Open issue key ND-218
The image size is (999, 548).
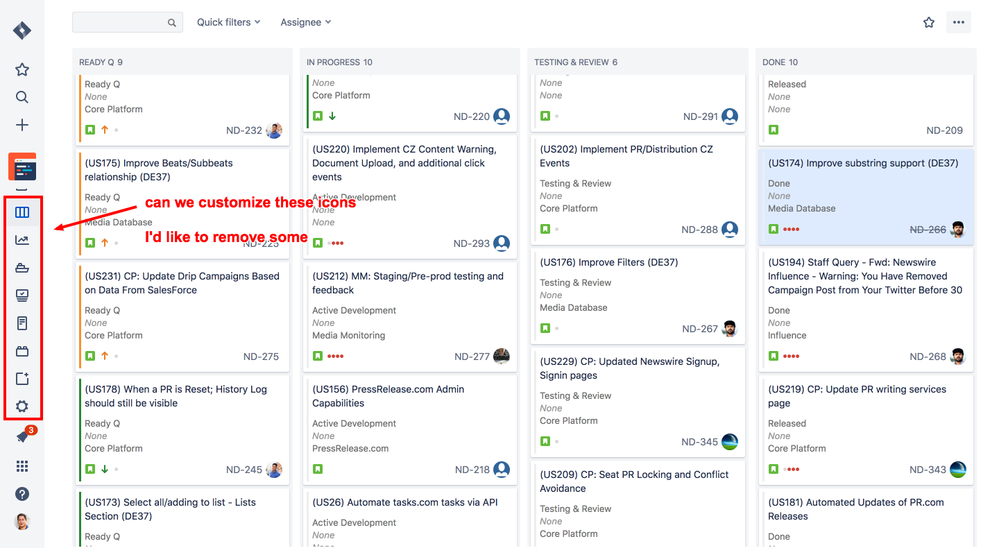472,470
